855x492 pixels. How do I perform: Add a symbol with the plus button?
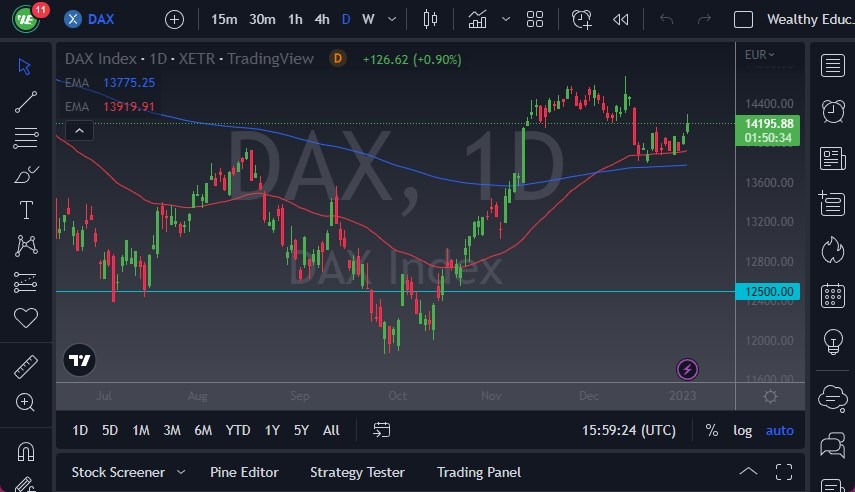(x=174, y=20)
